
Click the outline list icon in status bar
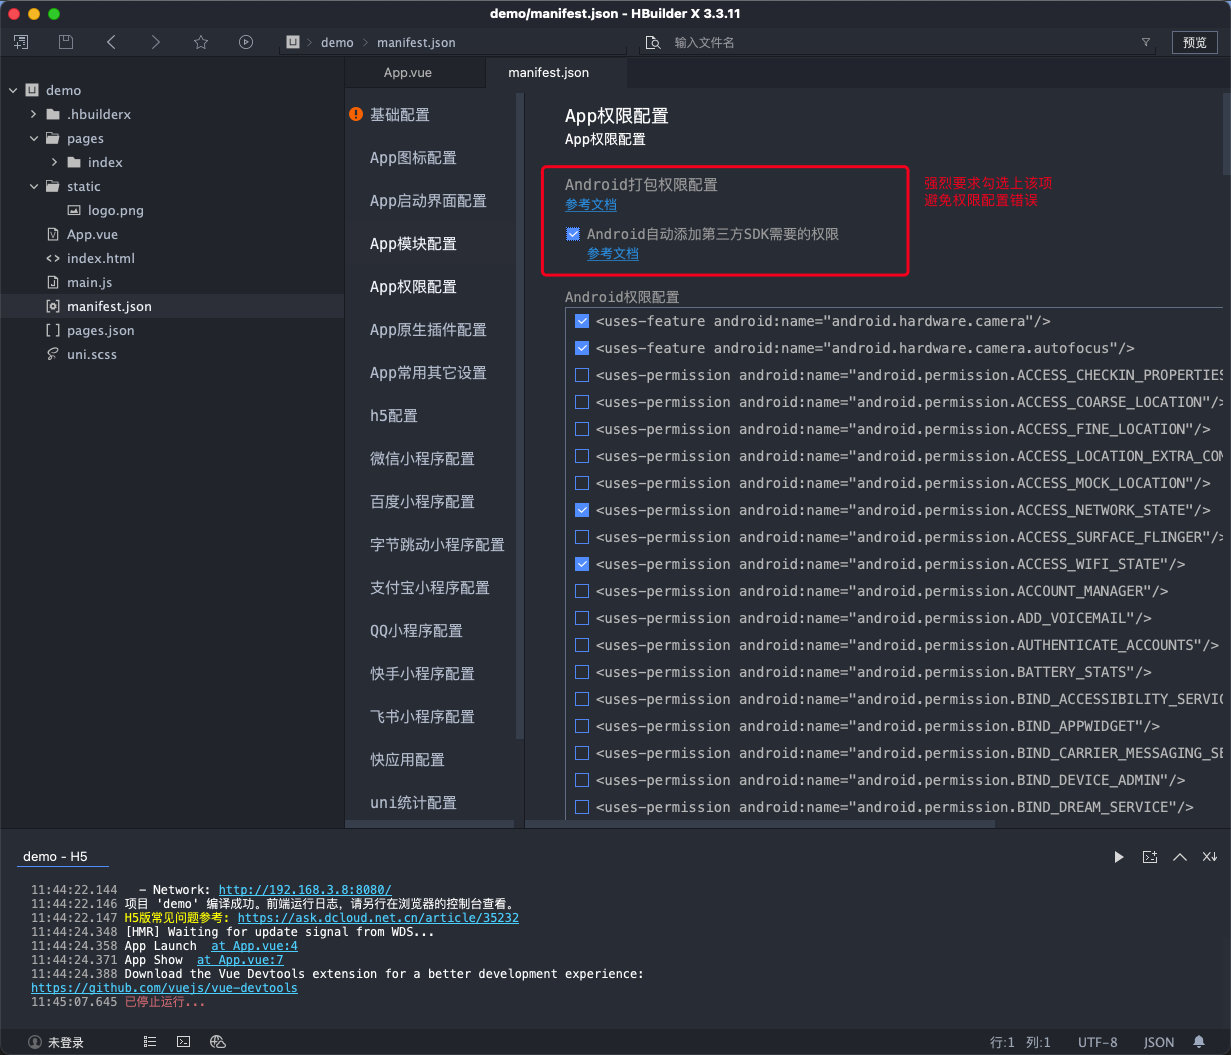(x=150, y=1042)
